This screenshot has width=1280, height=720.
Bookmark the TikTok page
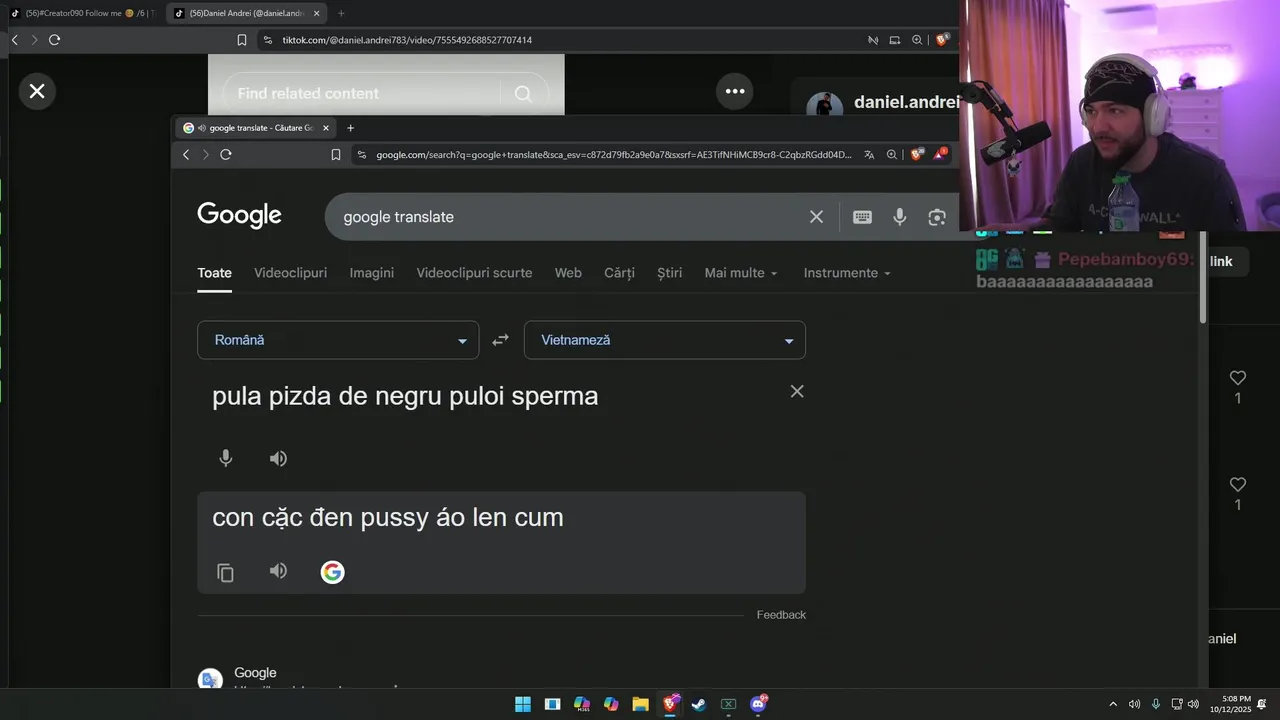(242, 40)
